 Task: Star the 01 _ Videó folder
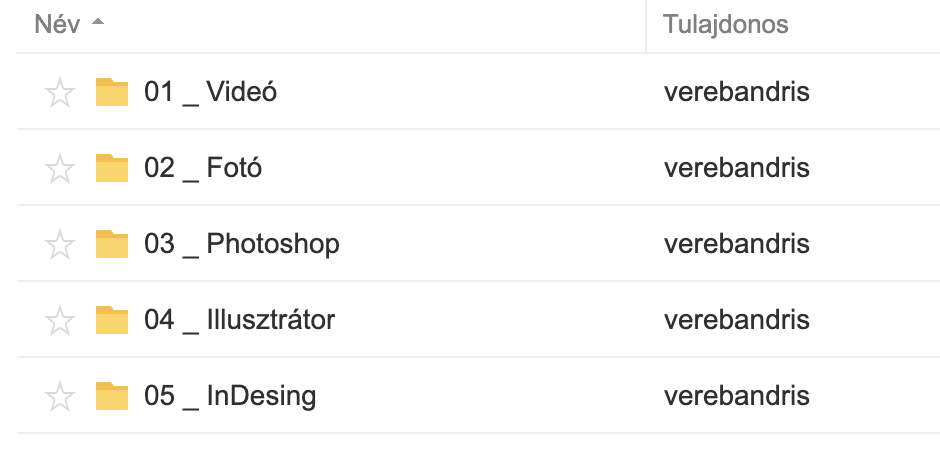(60, 93)
